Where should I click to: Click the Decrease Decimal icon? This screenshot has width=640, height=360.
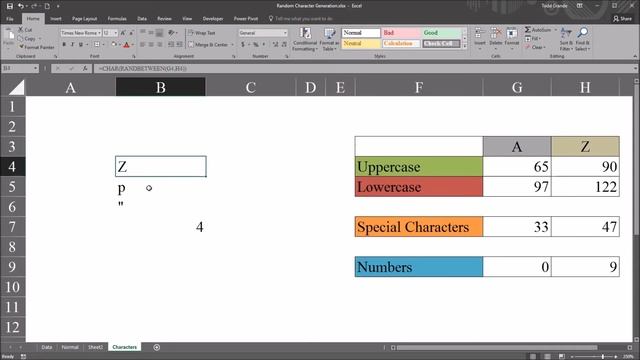tap(284, 44)
